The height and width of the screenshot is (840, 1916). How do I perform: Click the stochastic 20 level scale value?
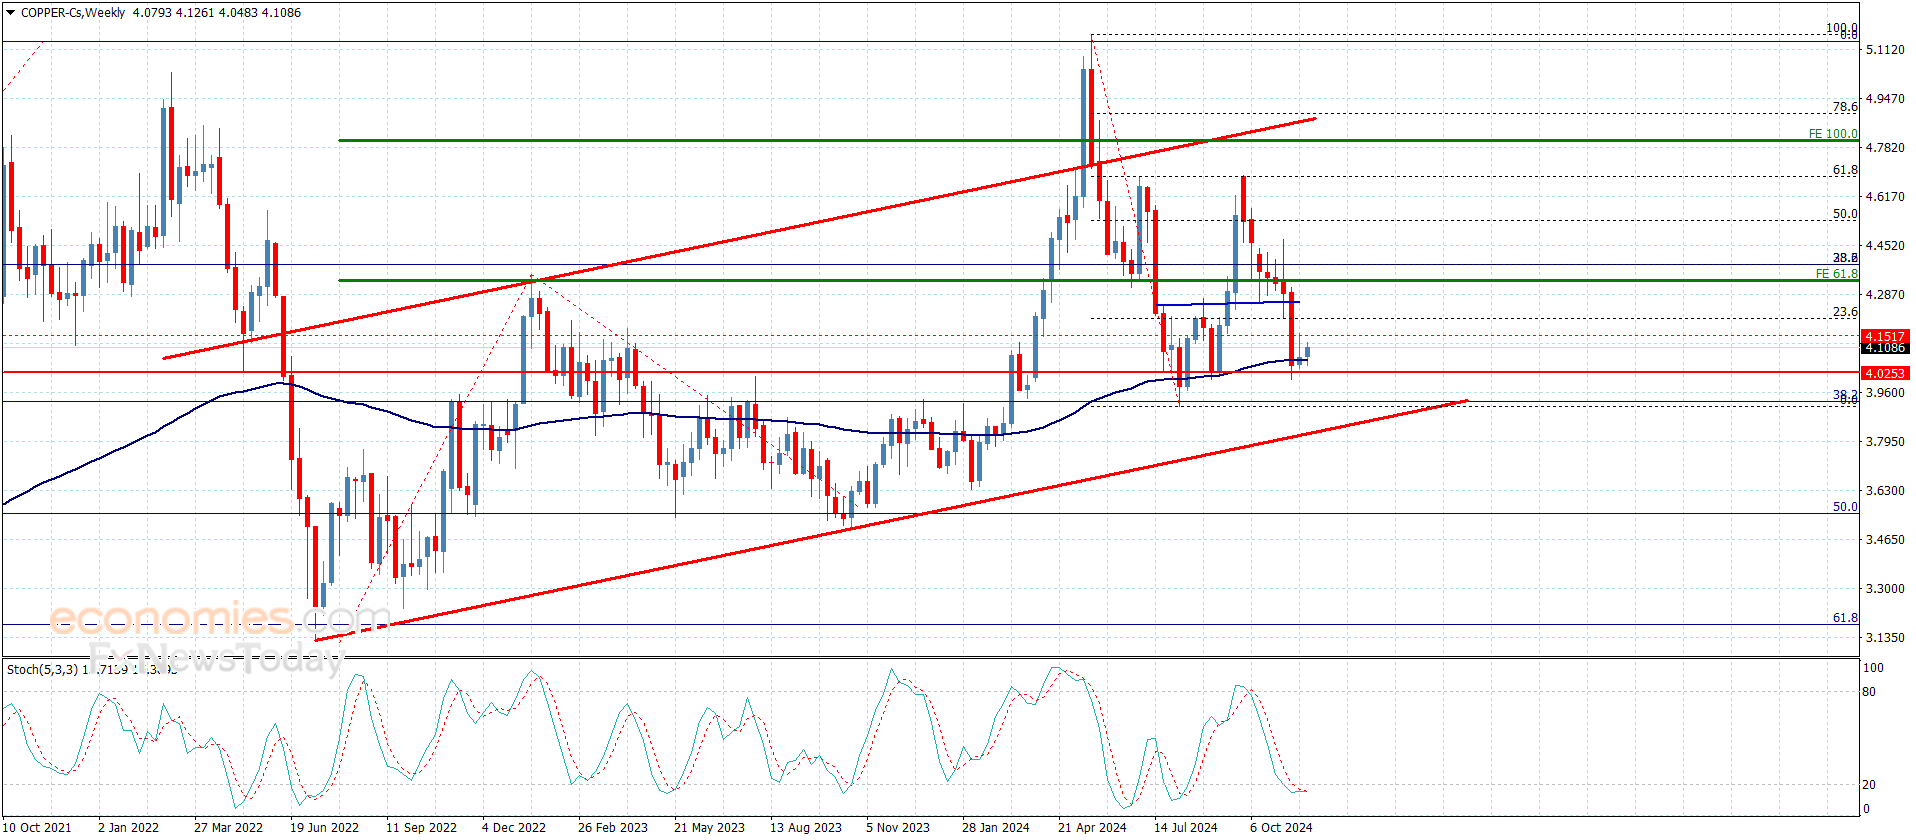1869,785
